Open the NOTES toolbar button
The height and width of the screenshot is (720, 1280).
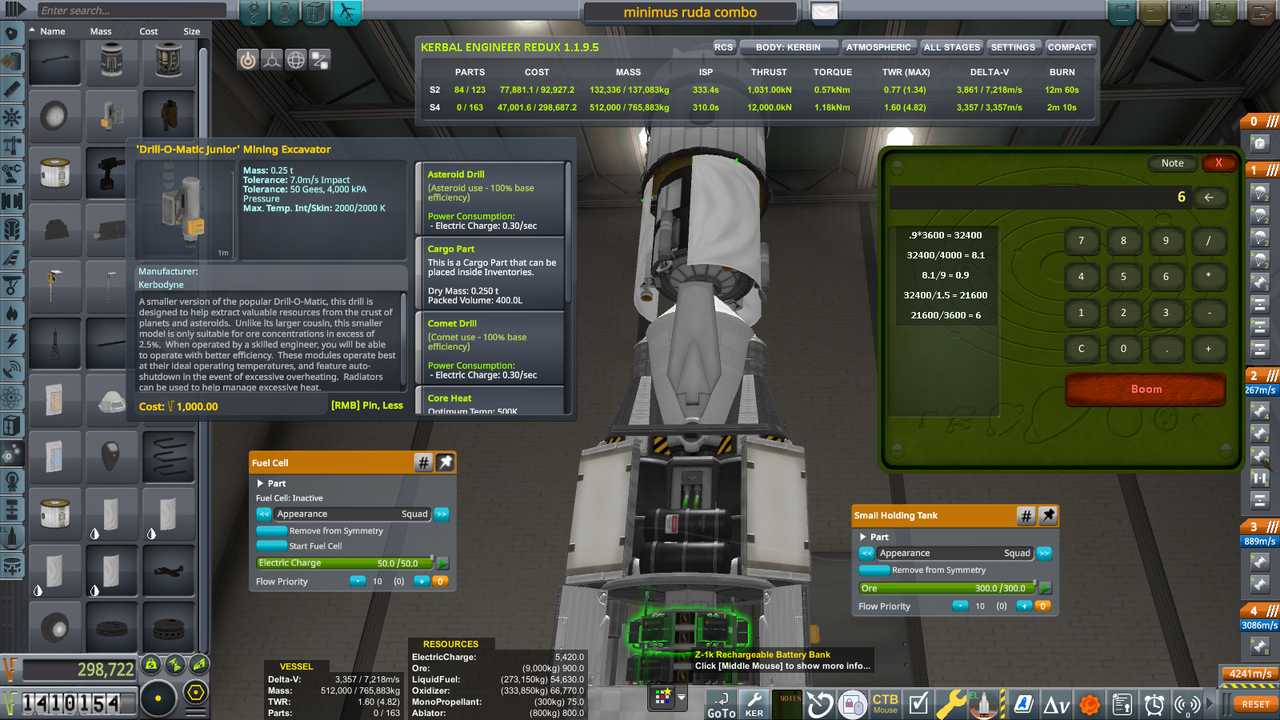(788, 704)
